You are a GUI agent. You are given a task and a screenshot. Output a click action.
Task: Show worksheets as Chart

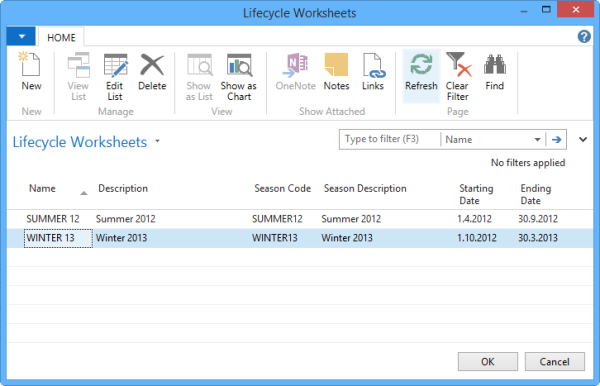[238, 77]
